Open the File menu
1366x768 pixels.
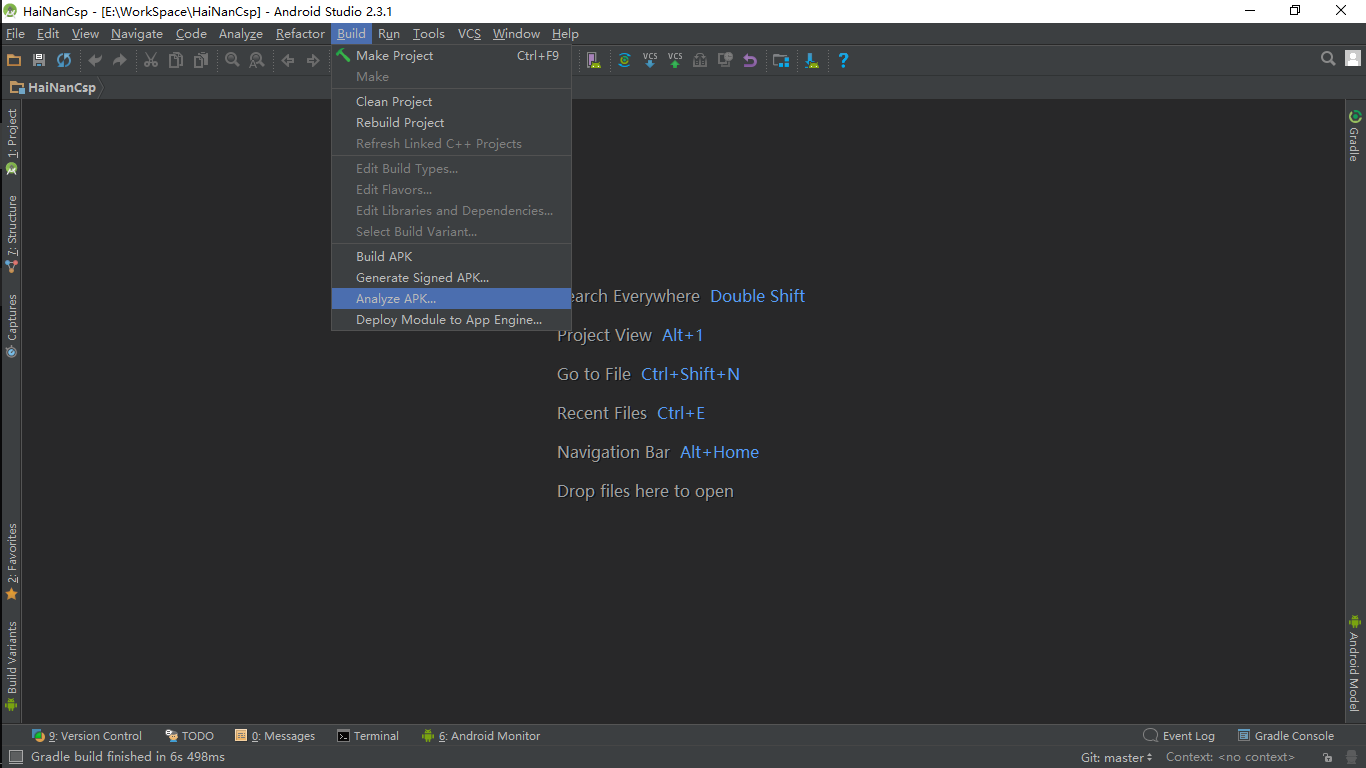click(x=15, y=34)
